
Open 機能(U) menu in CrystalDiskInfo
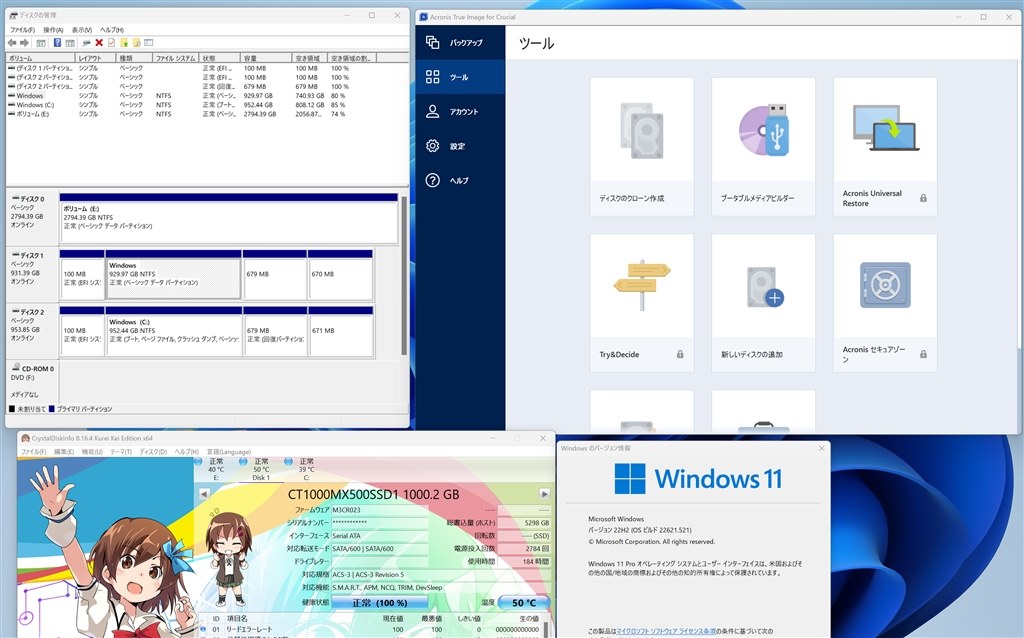(x=92, y=452)
